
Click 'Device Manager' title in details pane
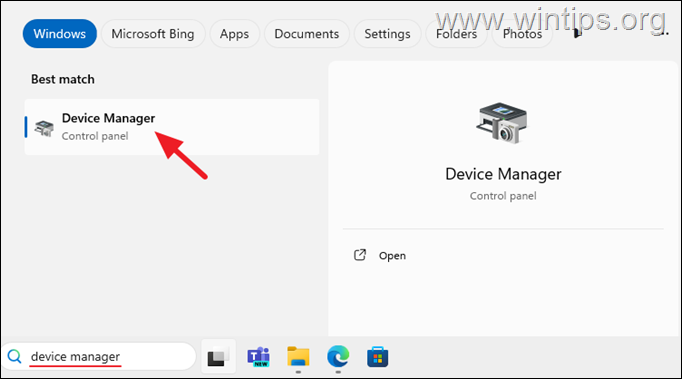coord(503,174)
